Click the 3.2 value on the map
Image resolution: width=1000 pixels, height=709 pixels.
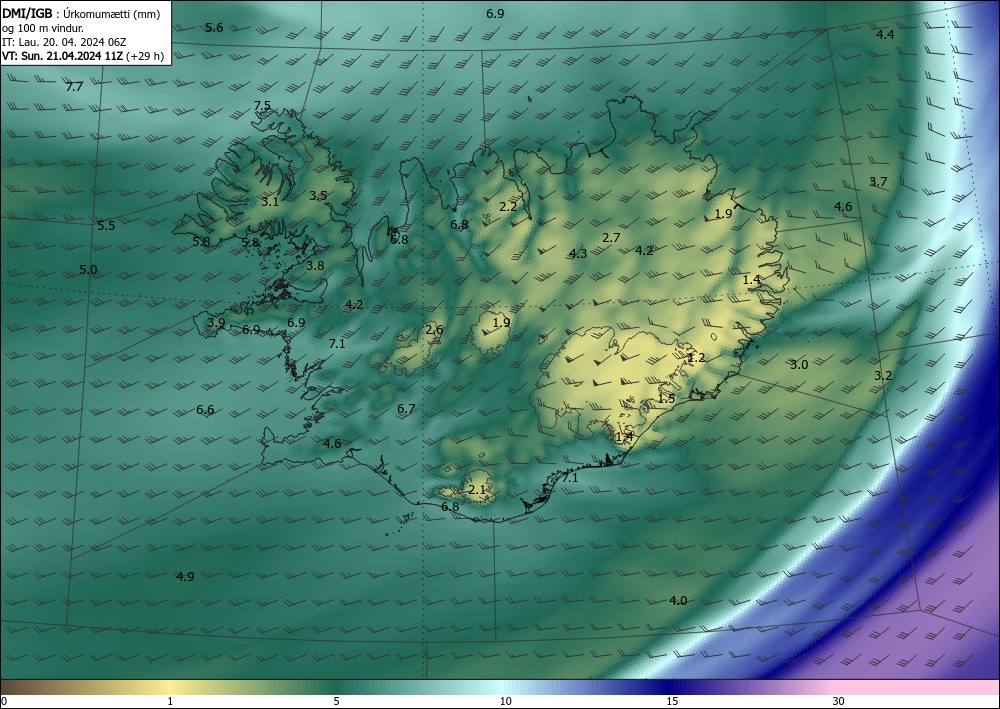tap(883, 376)
